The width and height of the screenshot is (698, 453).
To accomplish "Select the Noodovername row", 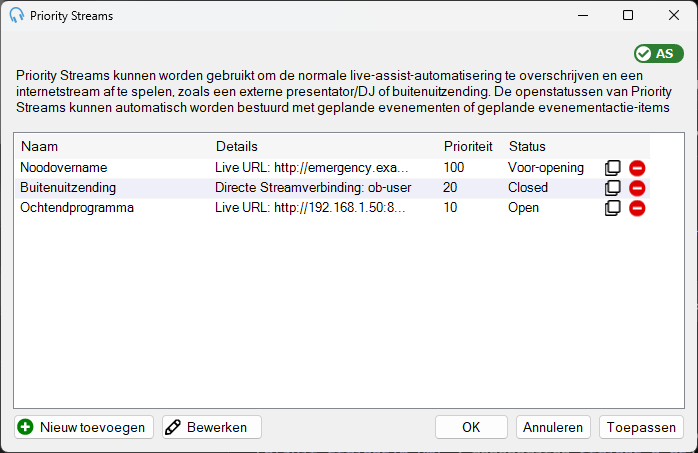I will pyautogui.click(x=333, y=168).
